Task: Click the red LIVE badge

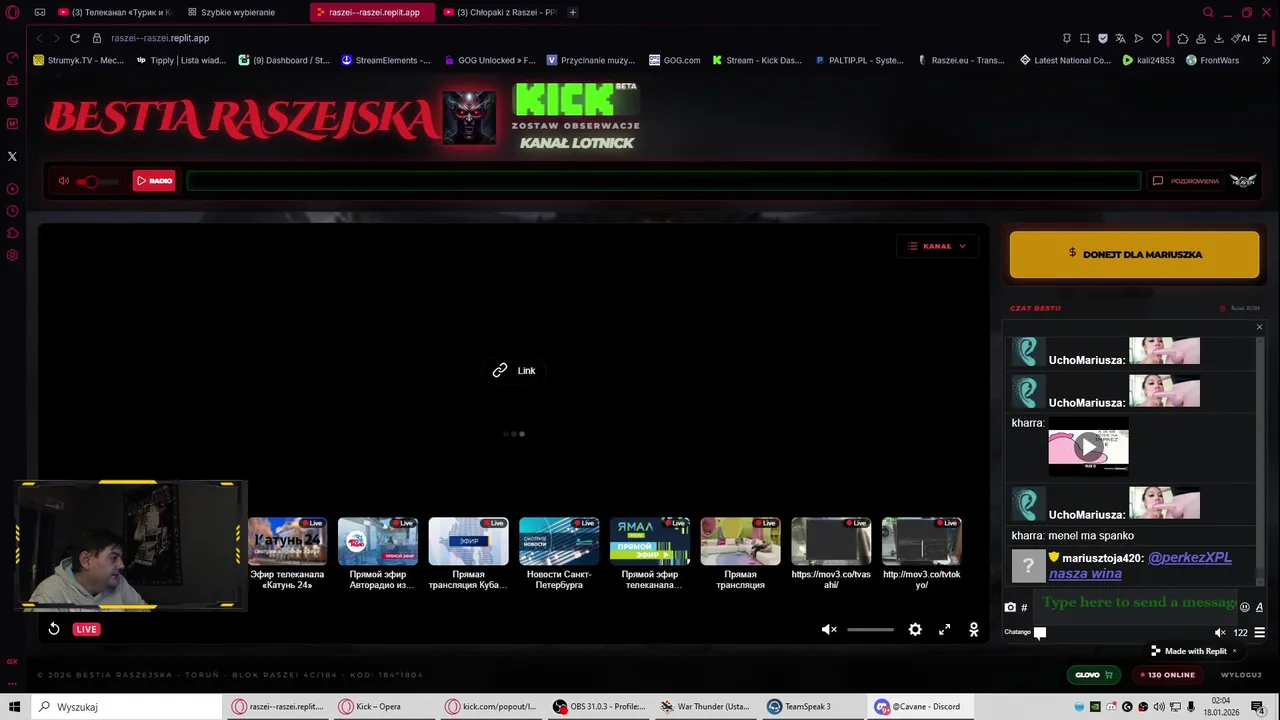Action: pyautogui.click(x=86, y=629)
